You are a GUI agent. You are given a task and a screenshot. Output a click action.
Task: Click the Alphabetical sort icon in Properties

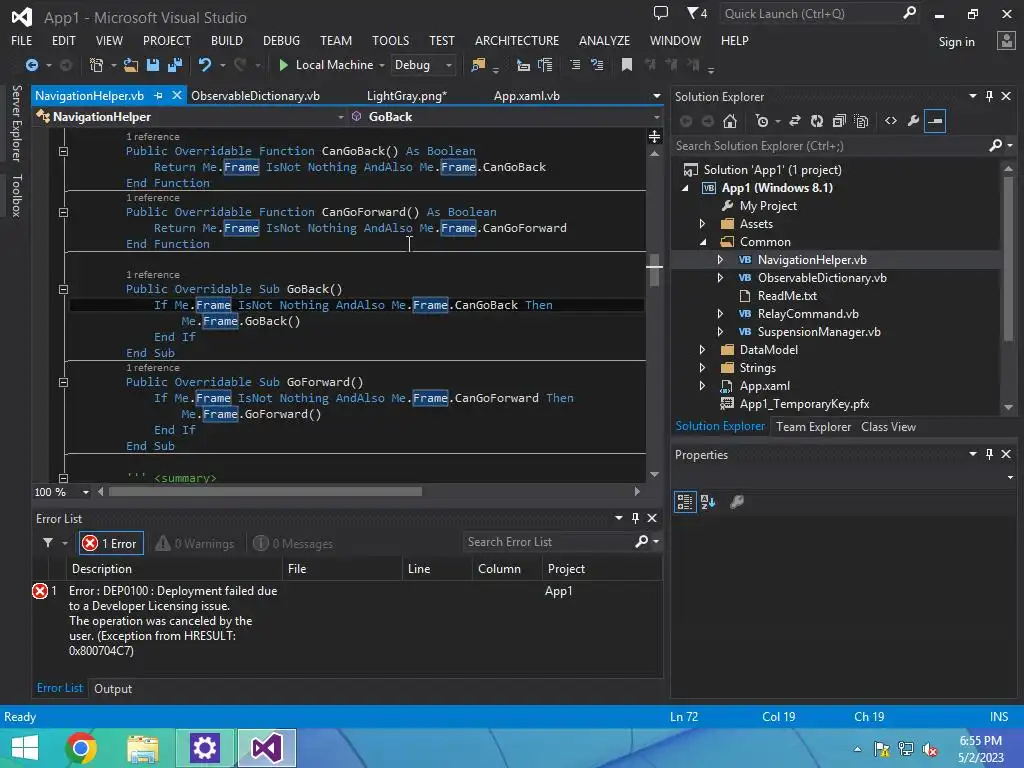[708, 502]
